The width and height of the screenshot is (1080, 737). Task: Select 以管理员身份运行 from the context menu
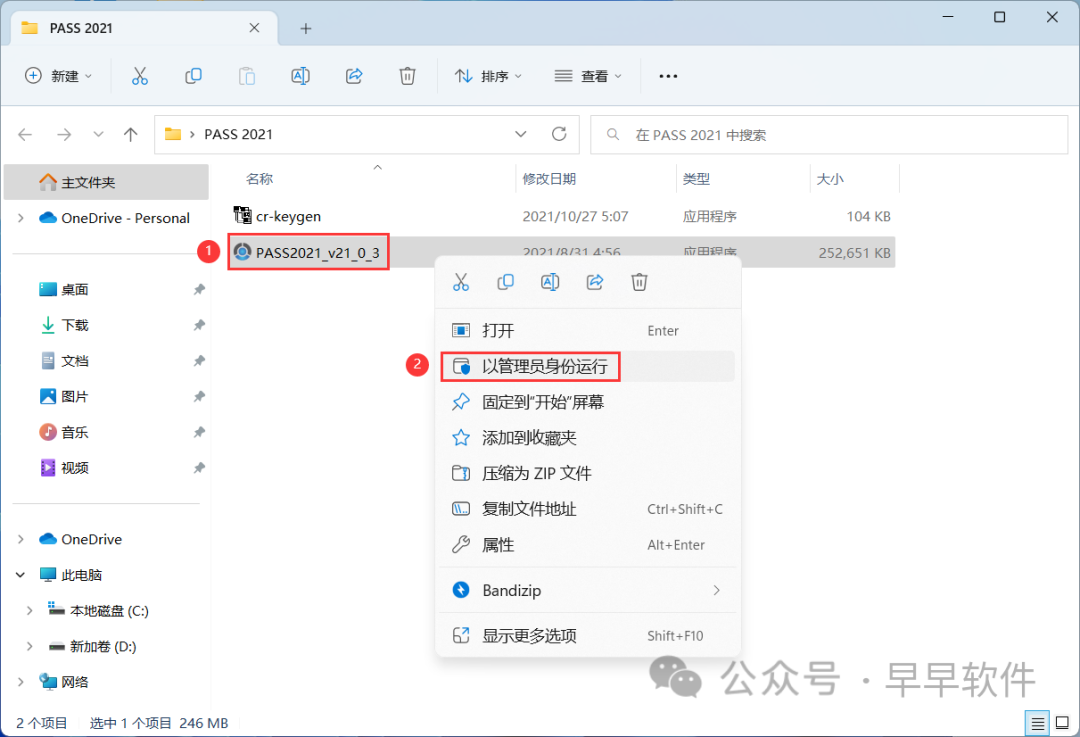click(x=544, y=366)
